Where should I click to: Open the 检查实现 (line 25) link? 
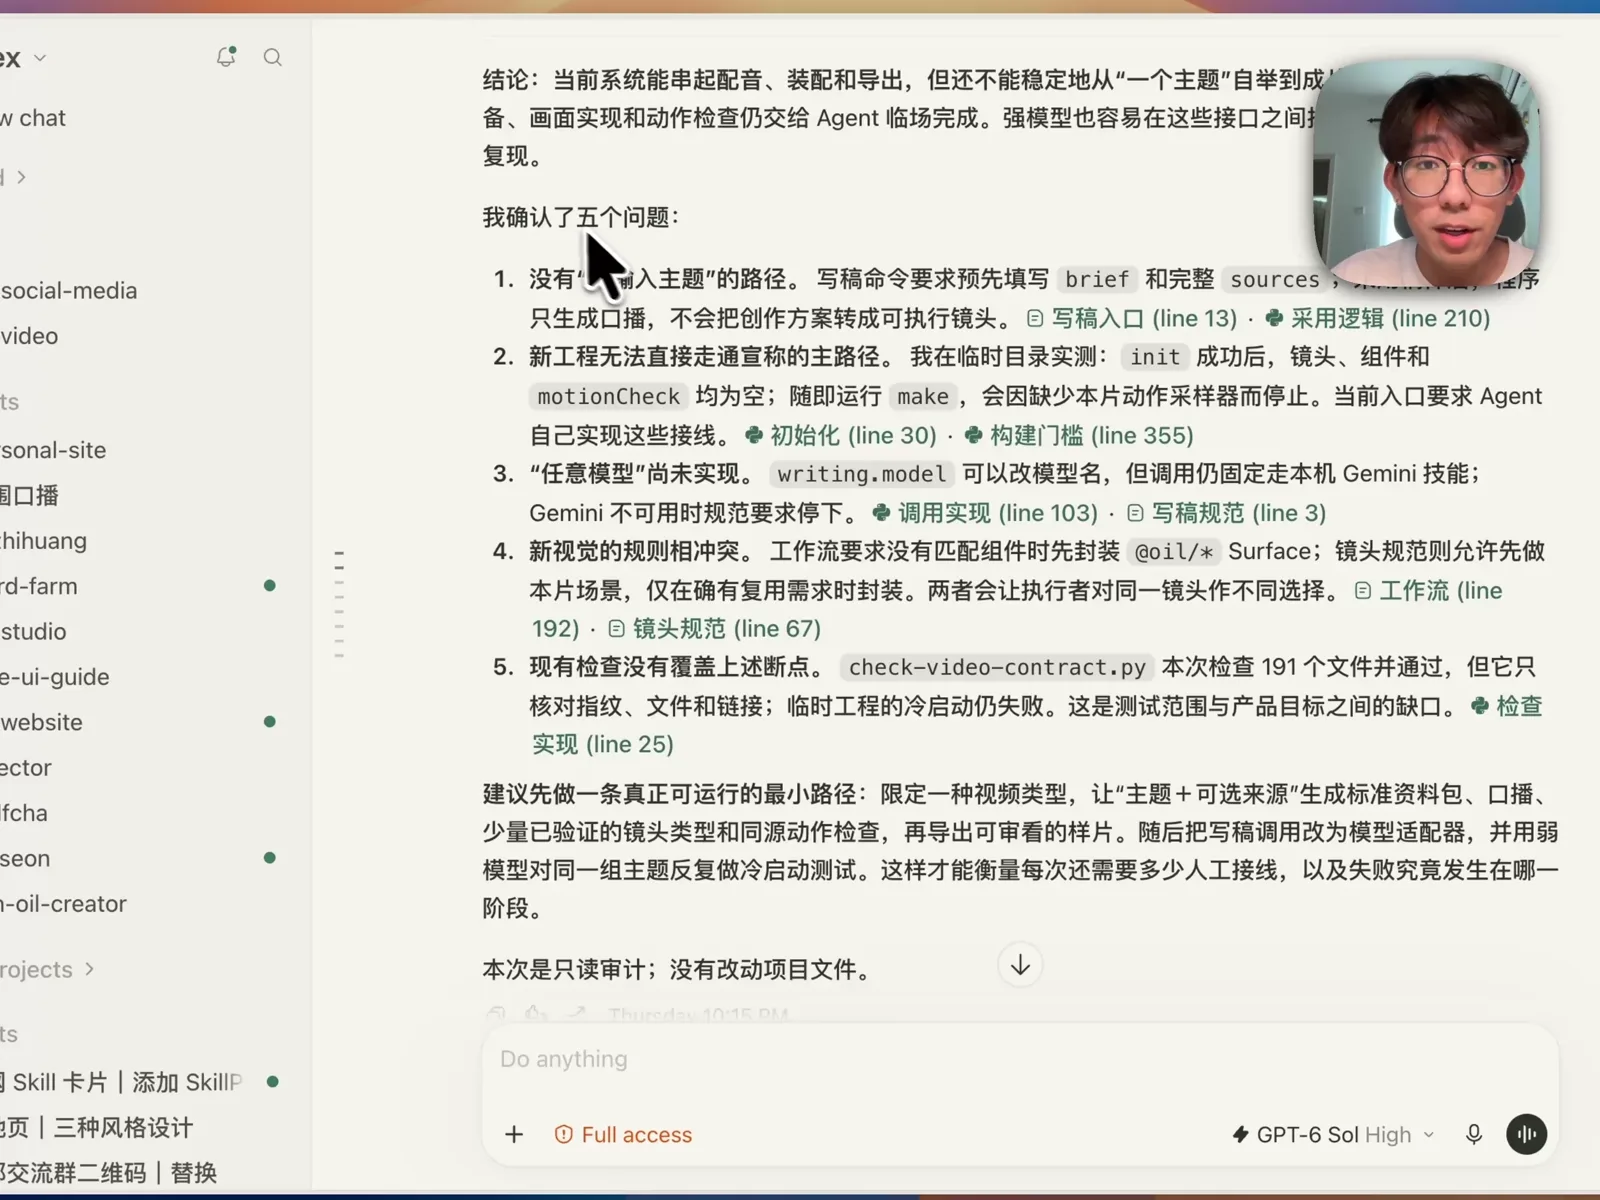pos(1507,706)
